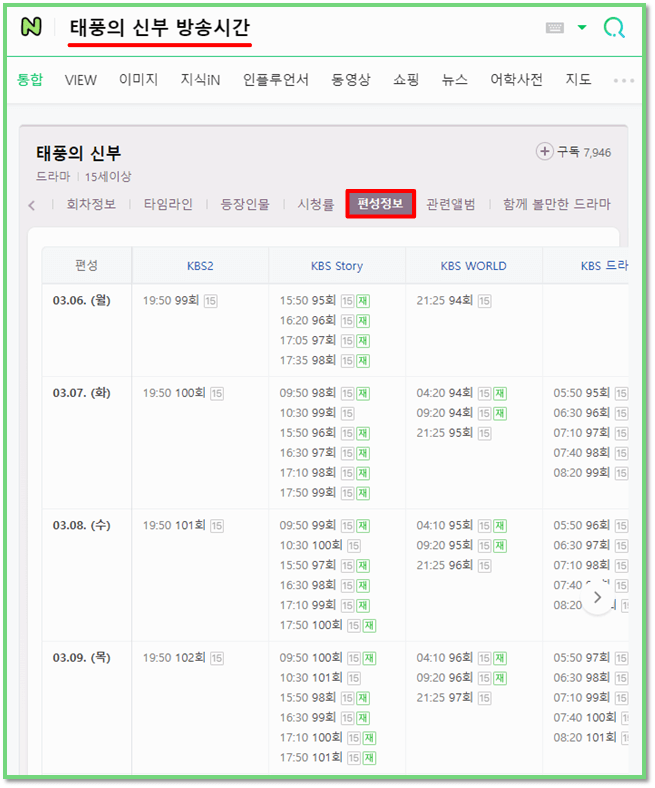The height and width of the screenshot is (788, 655).
Task: Click the Naver N logo
Action: click(31, 27)
